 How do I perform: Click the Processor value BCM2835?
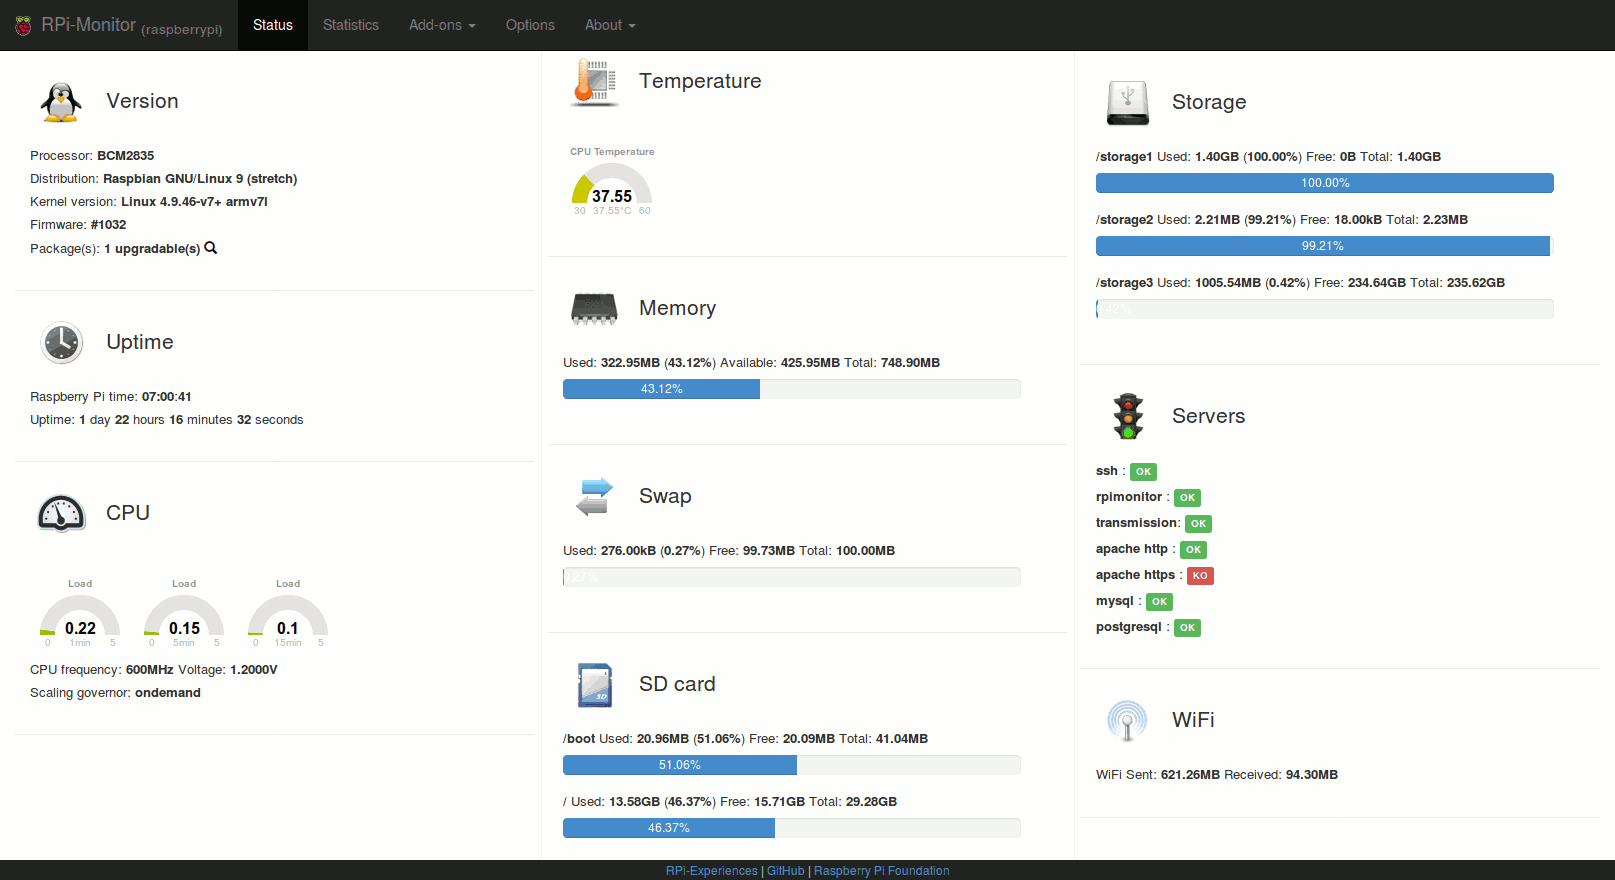click(x=126, y=156)
